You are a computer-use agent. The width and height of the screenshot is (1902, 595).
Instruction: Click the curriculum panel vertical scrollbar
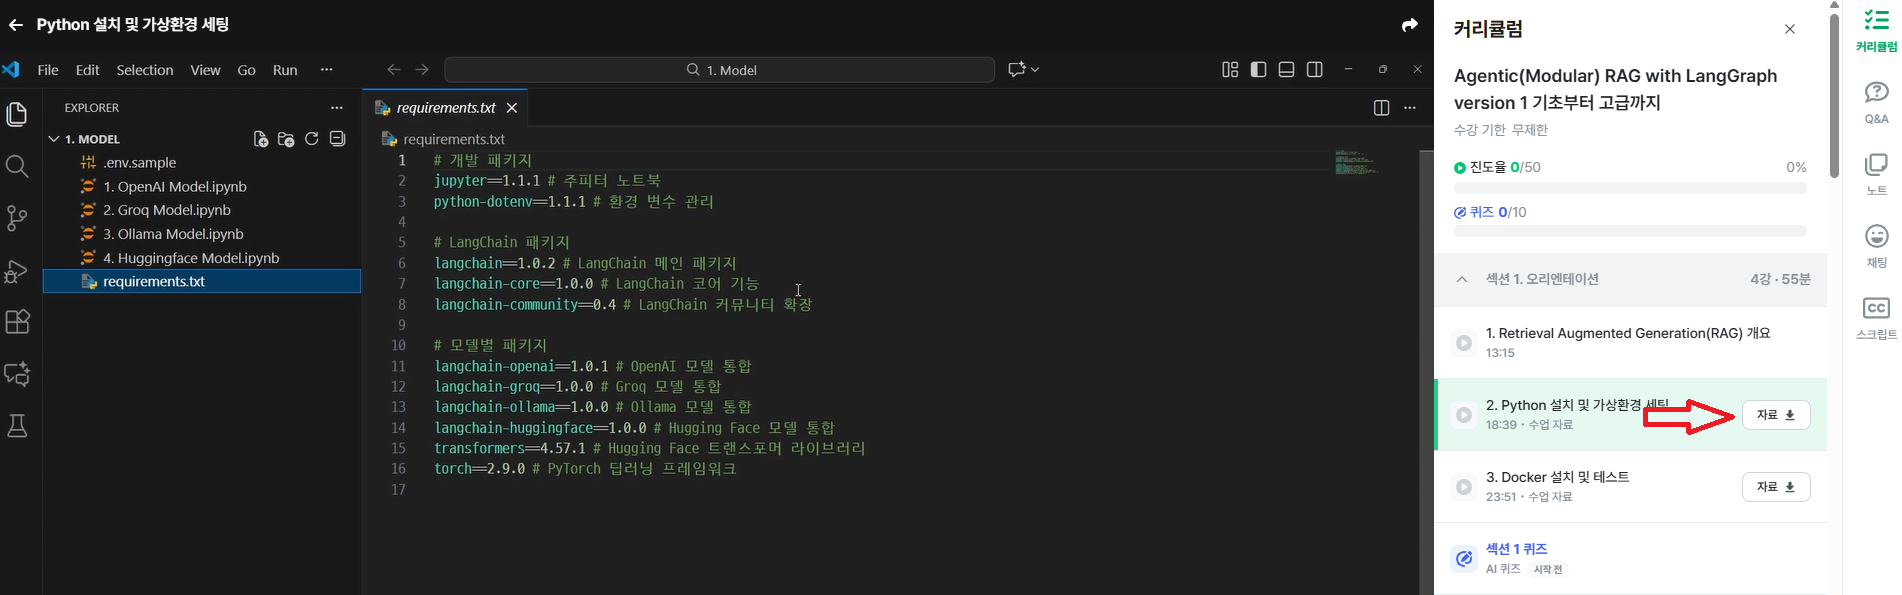[1834, 95]
